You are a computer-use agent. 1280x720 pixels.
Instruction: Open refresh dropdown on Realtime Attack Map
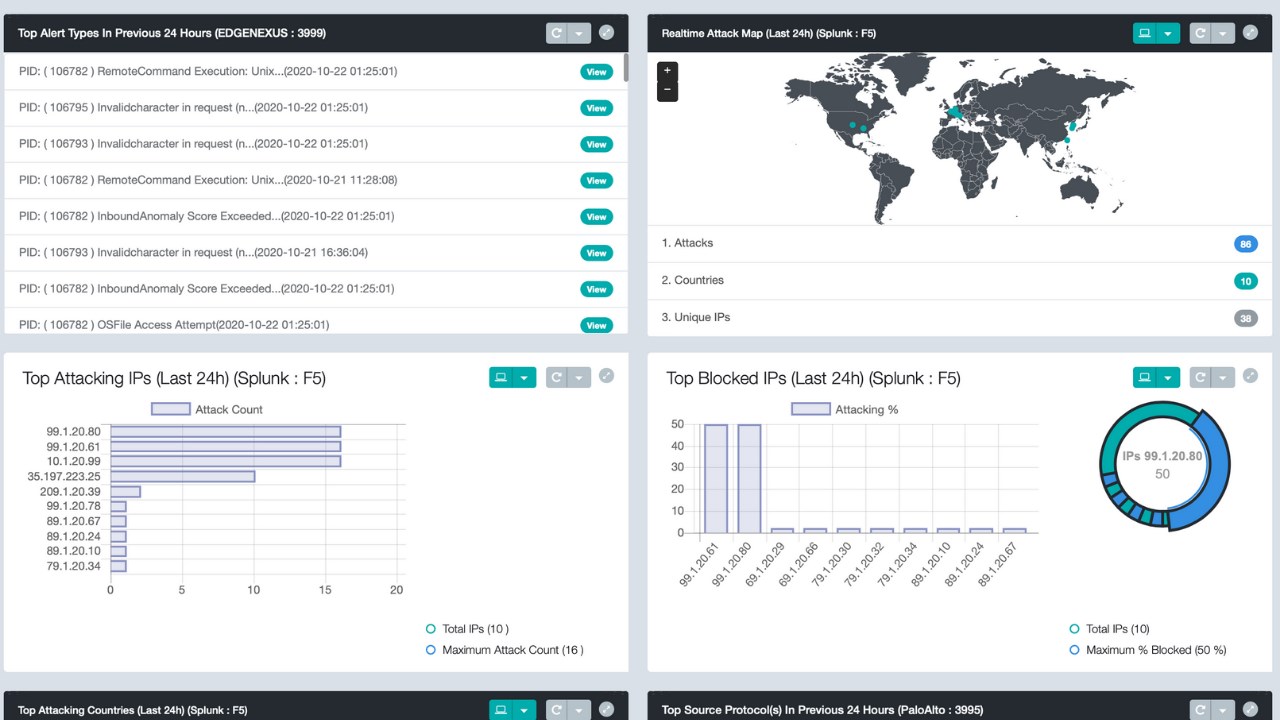(x=1223, y=33)
